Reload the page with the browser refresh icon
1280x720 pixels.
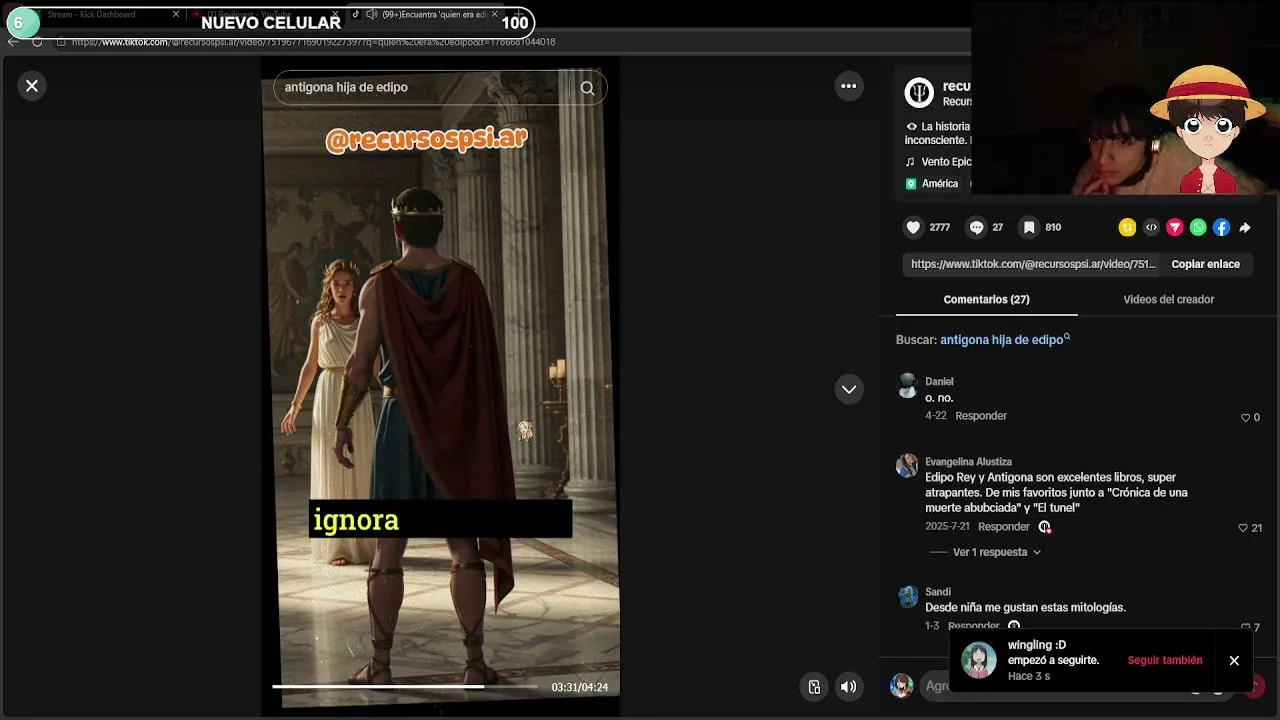click(x=37, y=42)
